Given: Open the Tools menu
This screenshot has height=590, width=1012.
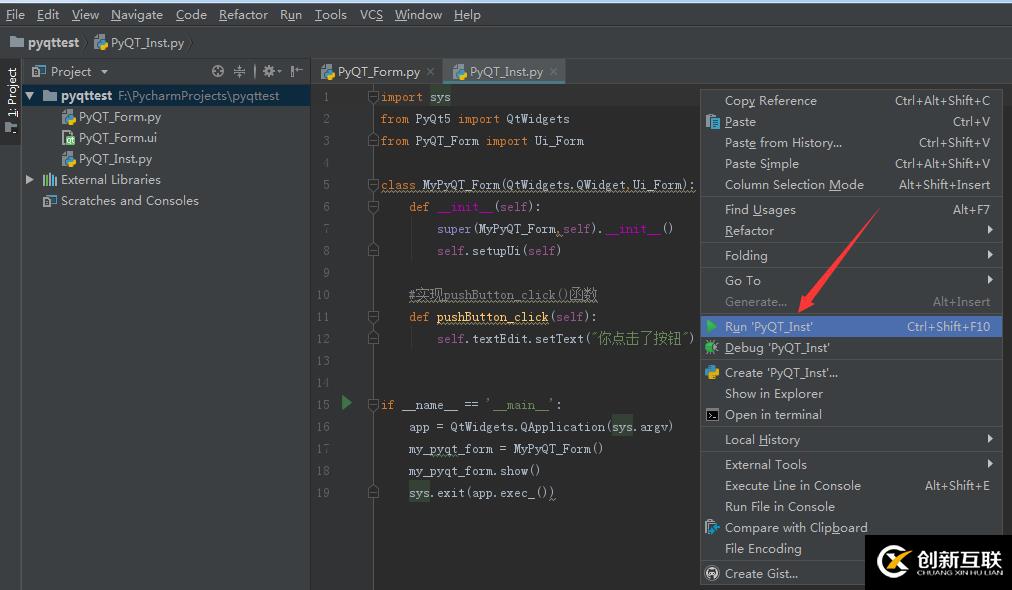Looking at the screenshot, I should [330, 14].
